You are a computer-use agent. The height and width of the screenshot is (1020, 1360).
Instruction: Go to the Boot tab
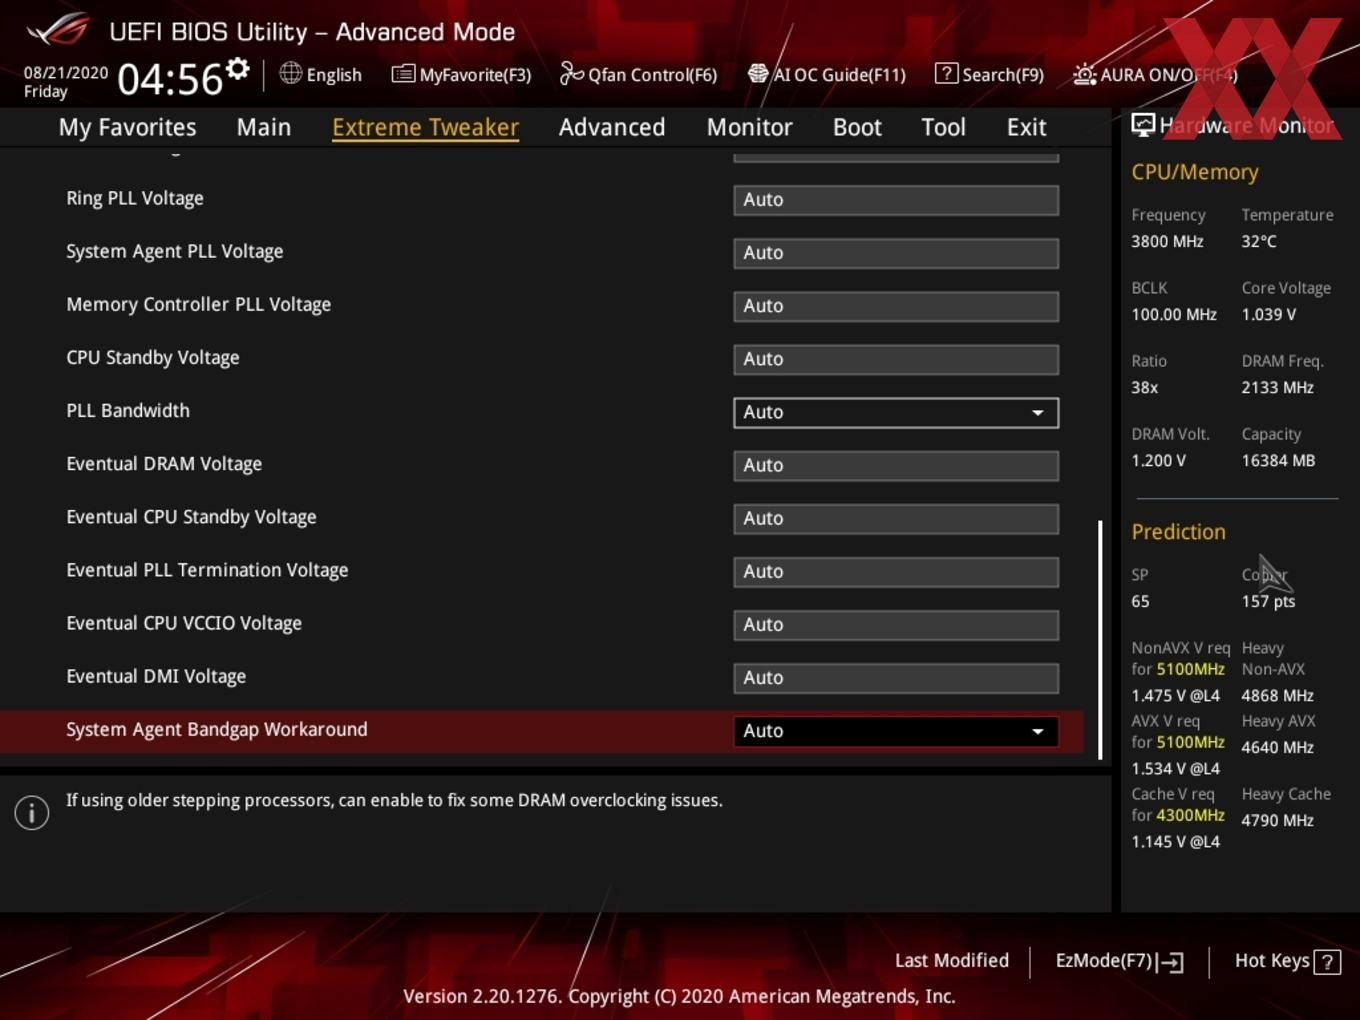(857, 127)
